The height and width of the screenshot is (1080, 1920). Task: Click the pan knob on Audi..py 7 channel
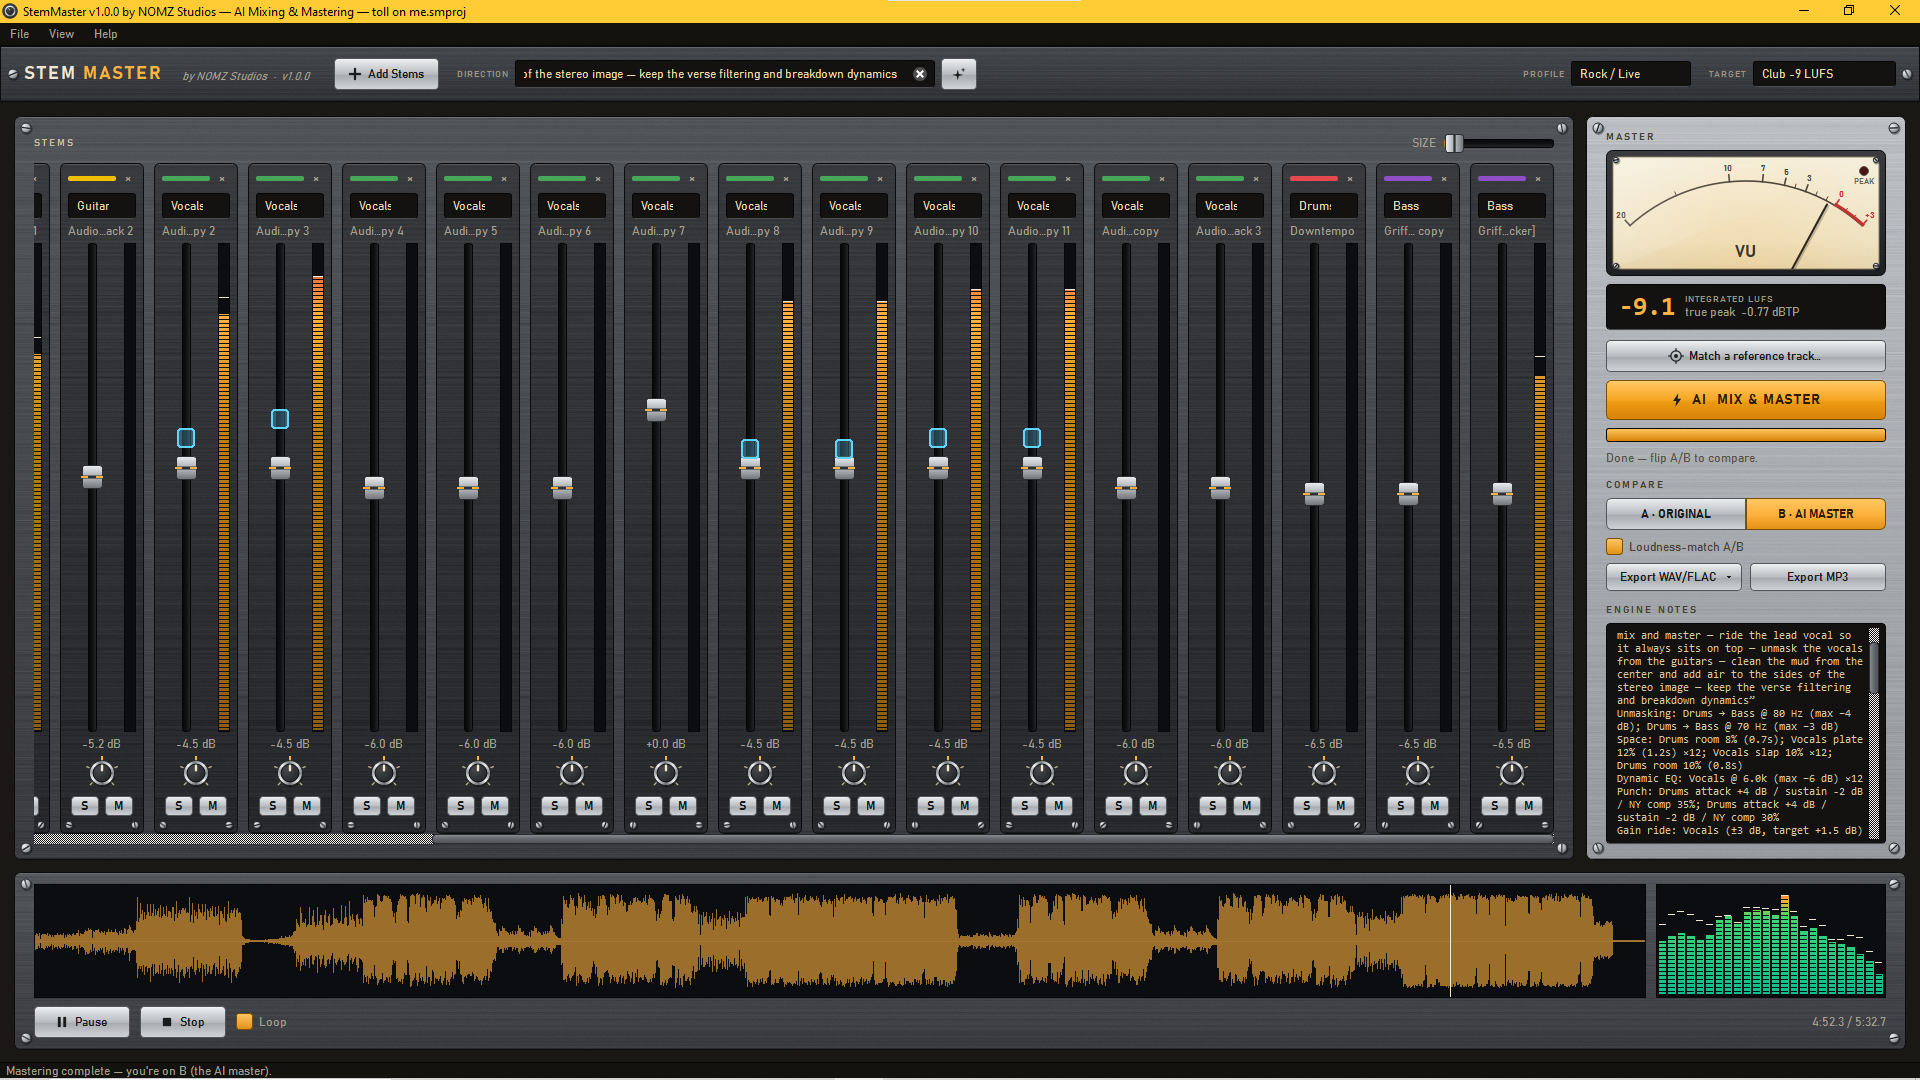pos(666,772)
